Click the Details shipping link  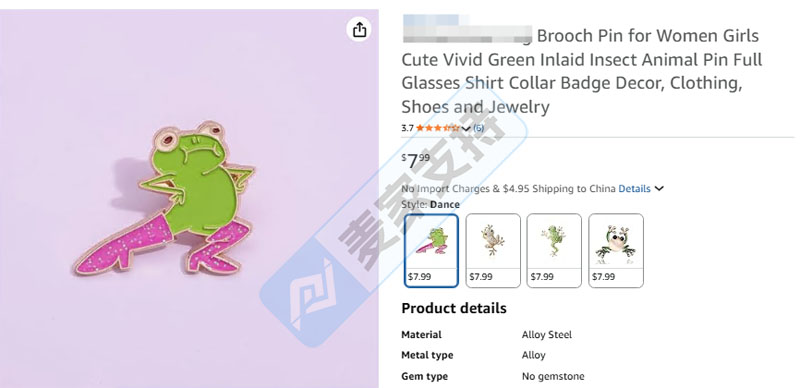pos(634,189)
